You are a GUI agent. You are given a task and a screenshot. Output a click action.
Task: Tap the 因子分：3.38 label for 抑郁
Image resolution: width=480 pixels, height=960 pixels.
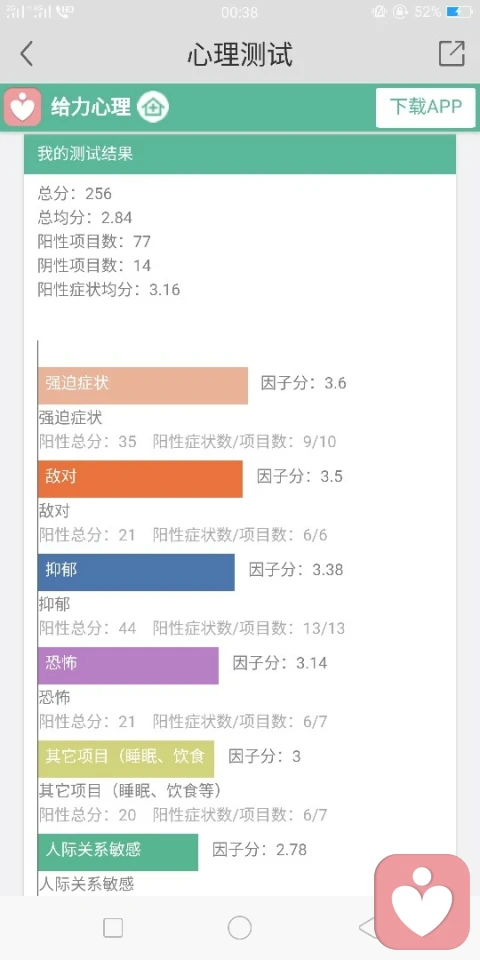(296, 569)
